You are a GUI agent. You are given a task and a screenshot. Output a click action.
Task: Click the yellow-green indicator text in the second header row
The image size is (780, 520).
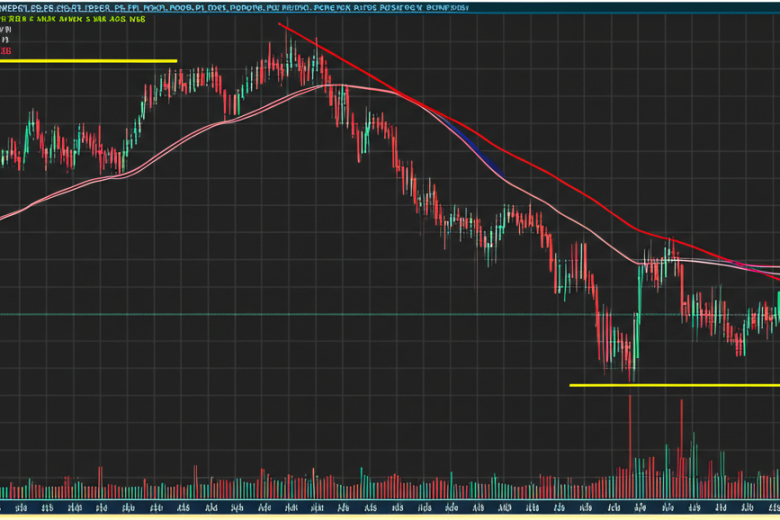pos(75,18)
